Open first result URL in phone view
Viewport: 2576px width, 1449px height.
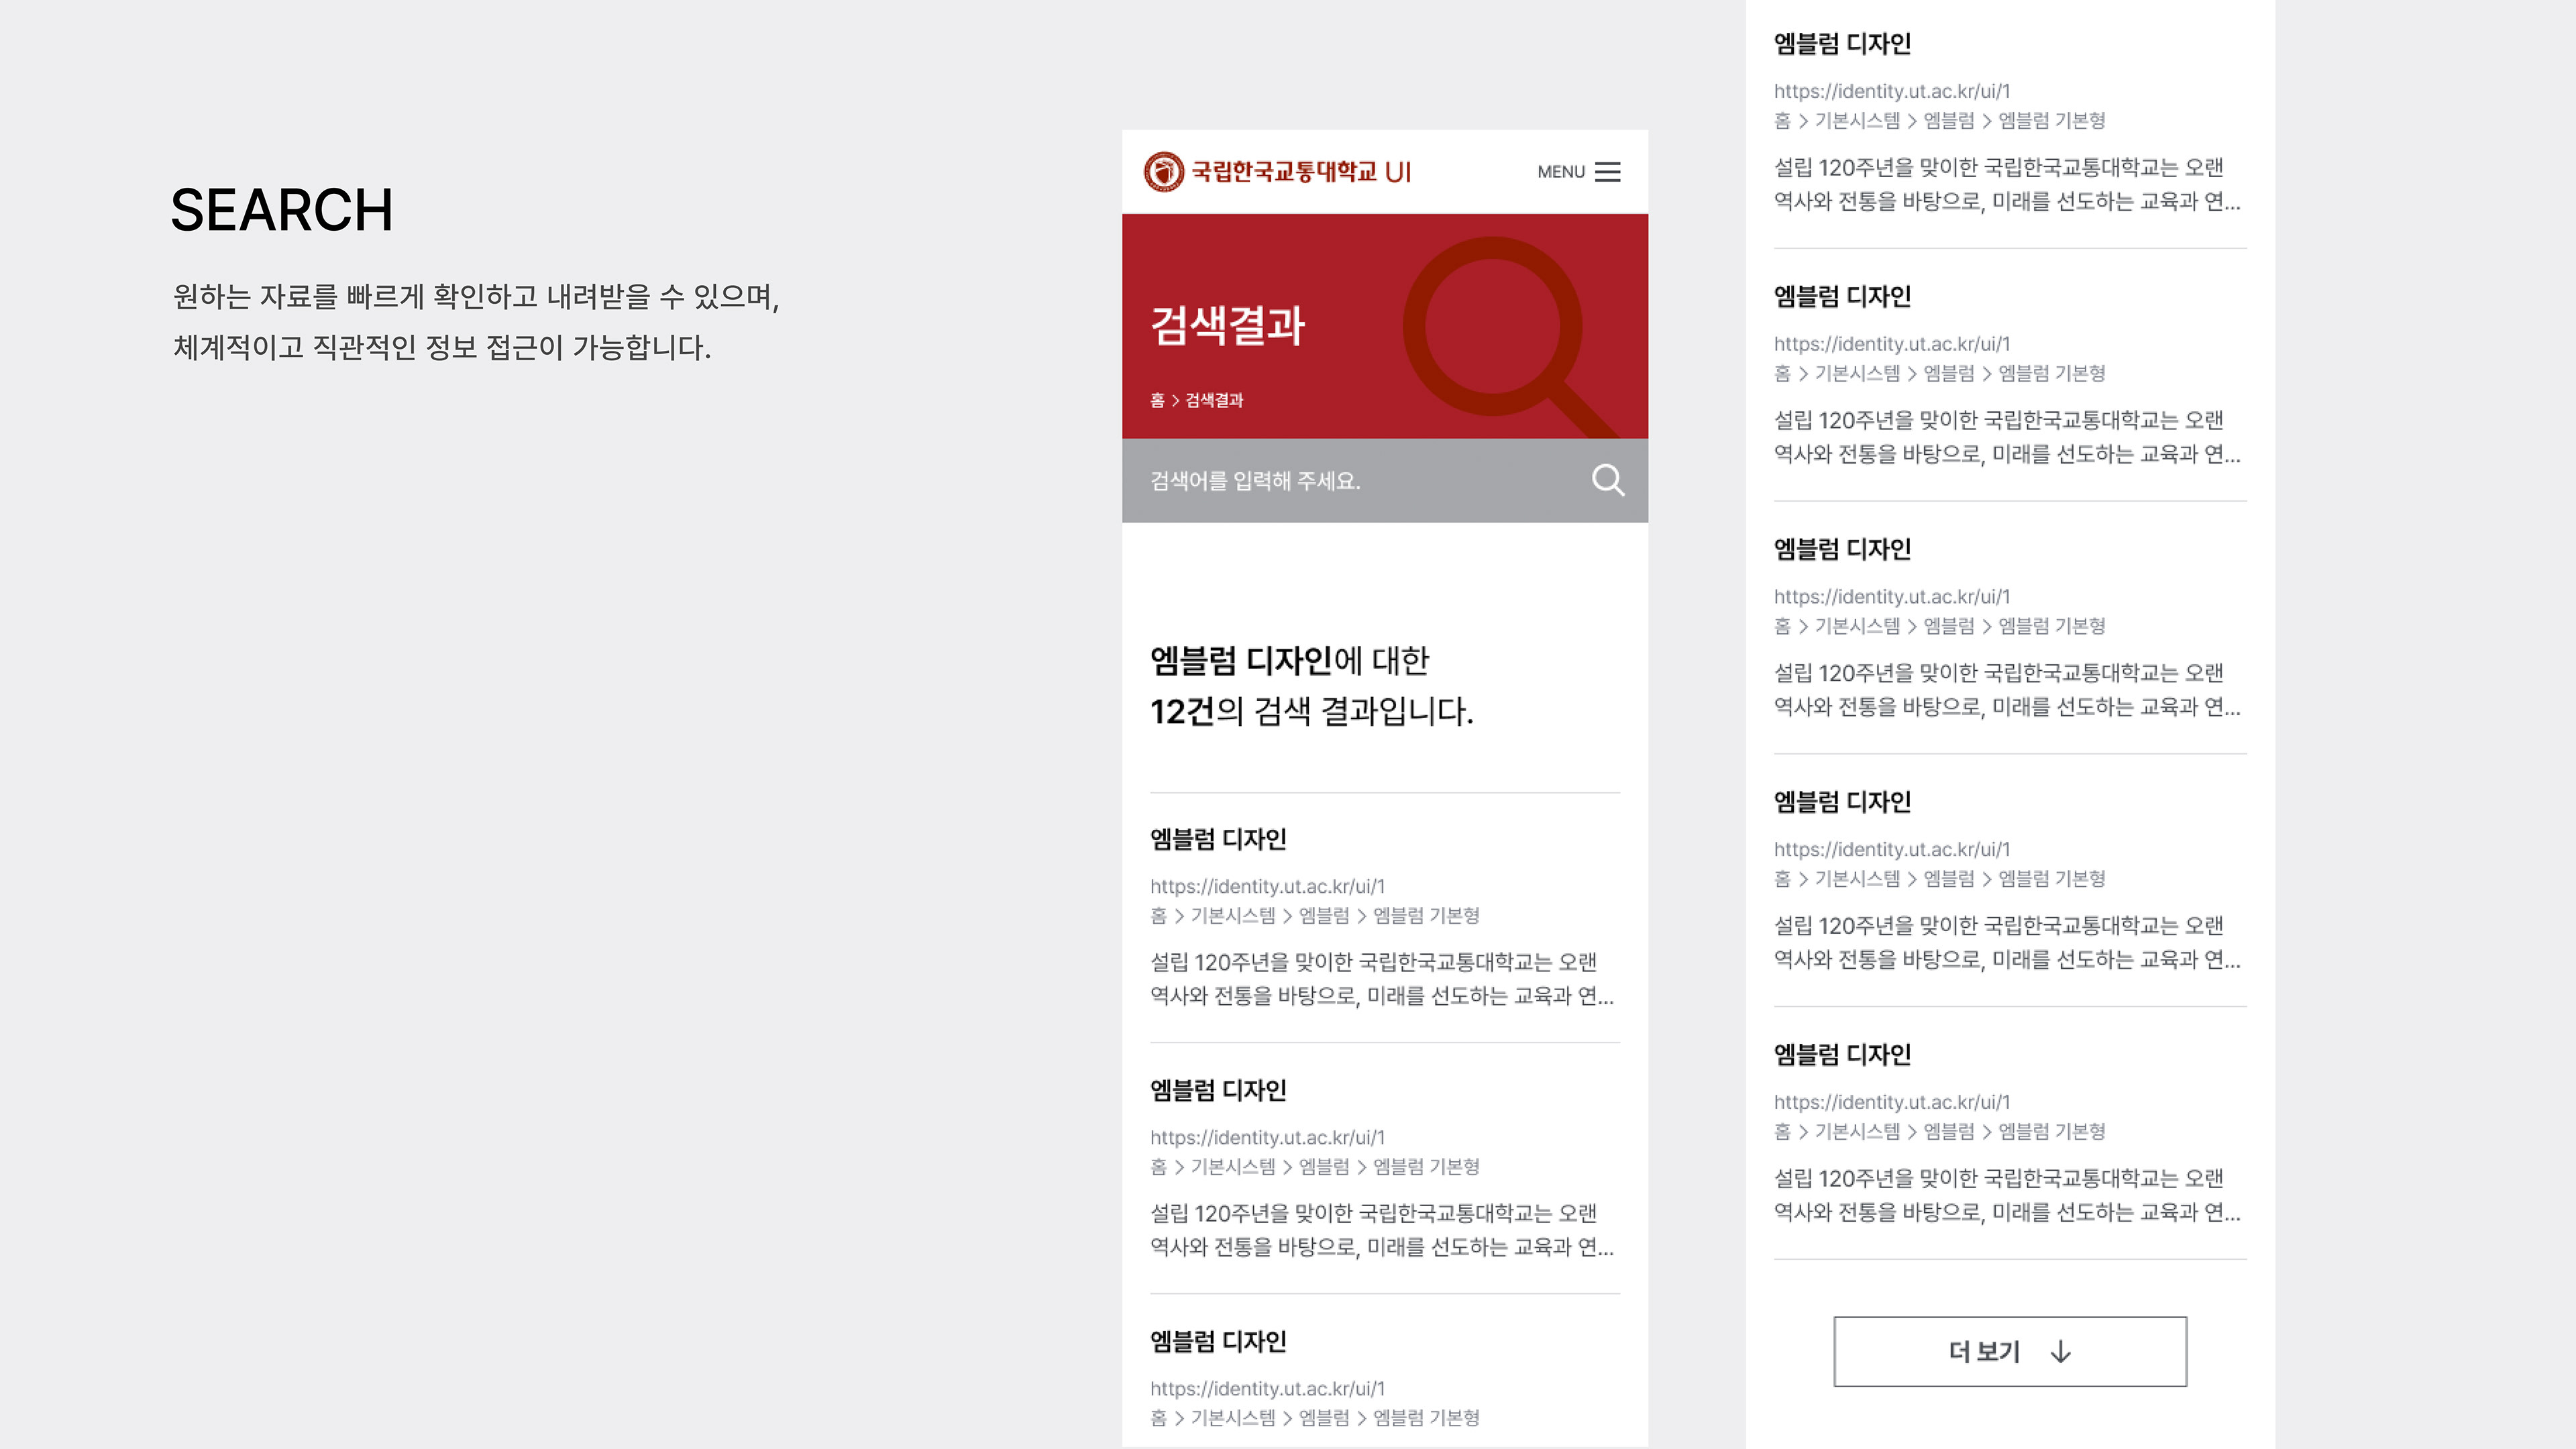(x=1267, y=886)
